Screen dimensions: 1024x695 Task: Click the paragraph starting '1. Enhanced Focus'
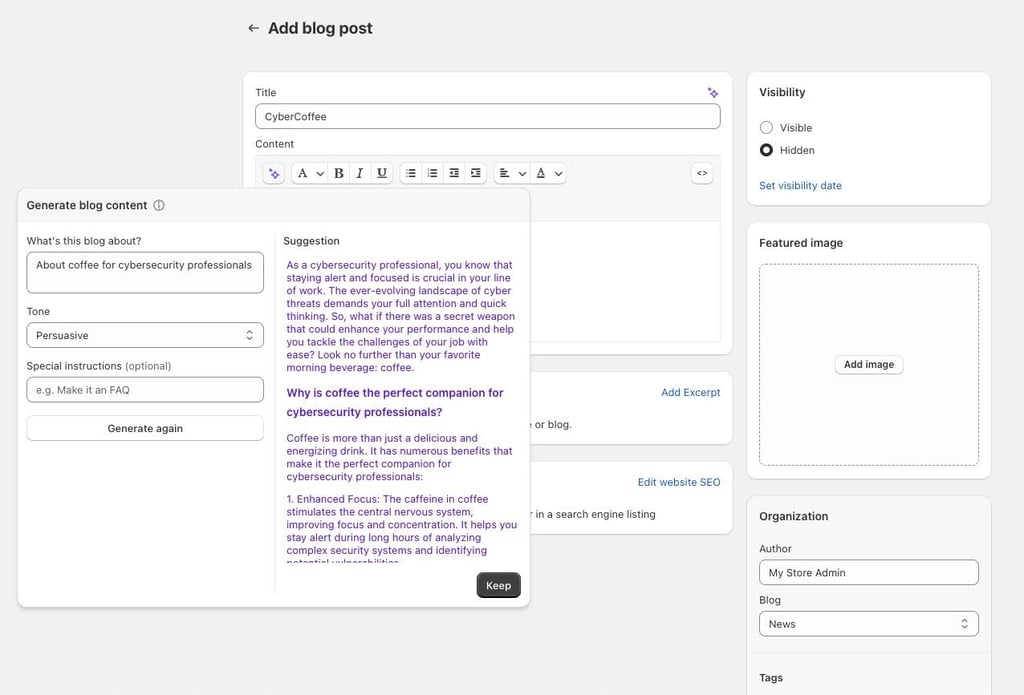(x=401, y=528)
